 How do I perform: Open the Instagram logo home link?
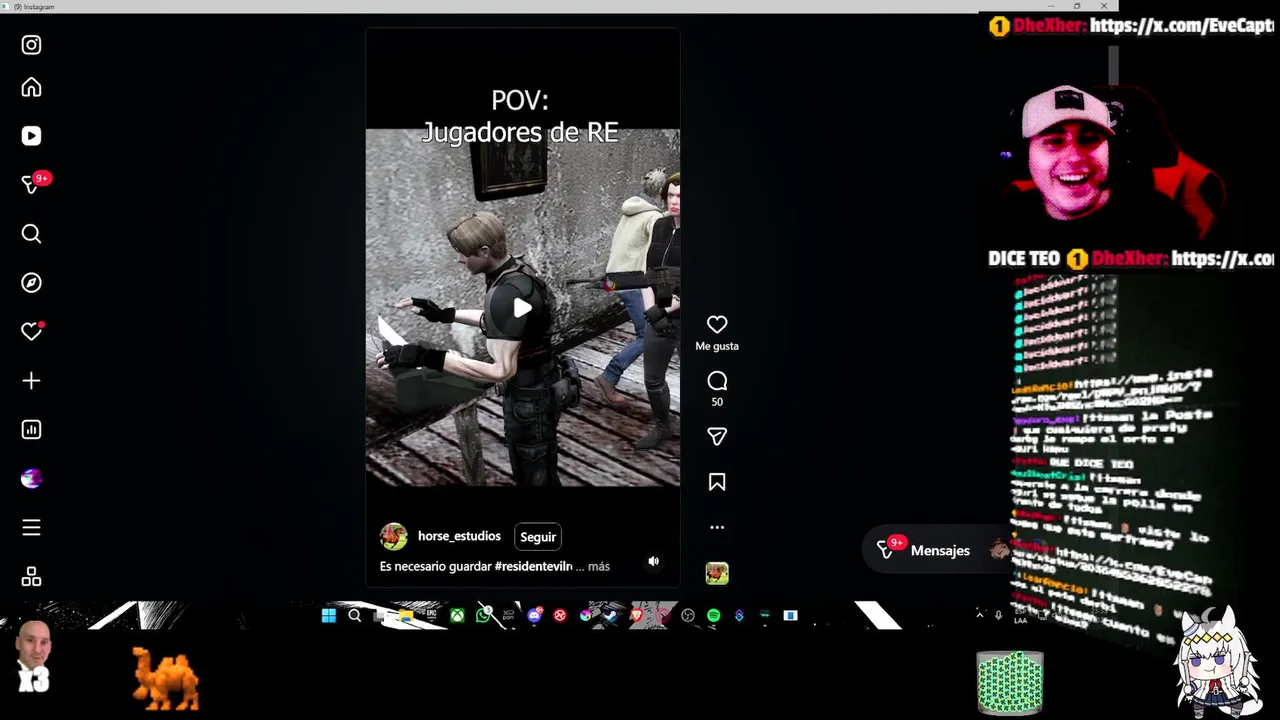coord(31,45)
